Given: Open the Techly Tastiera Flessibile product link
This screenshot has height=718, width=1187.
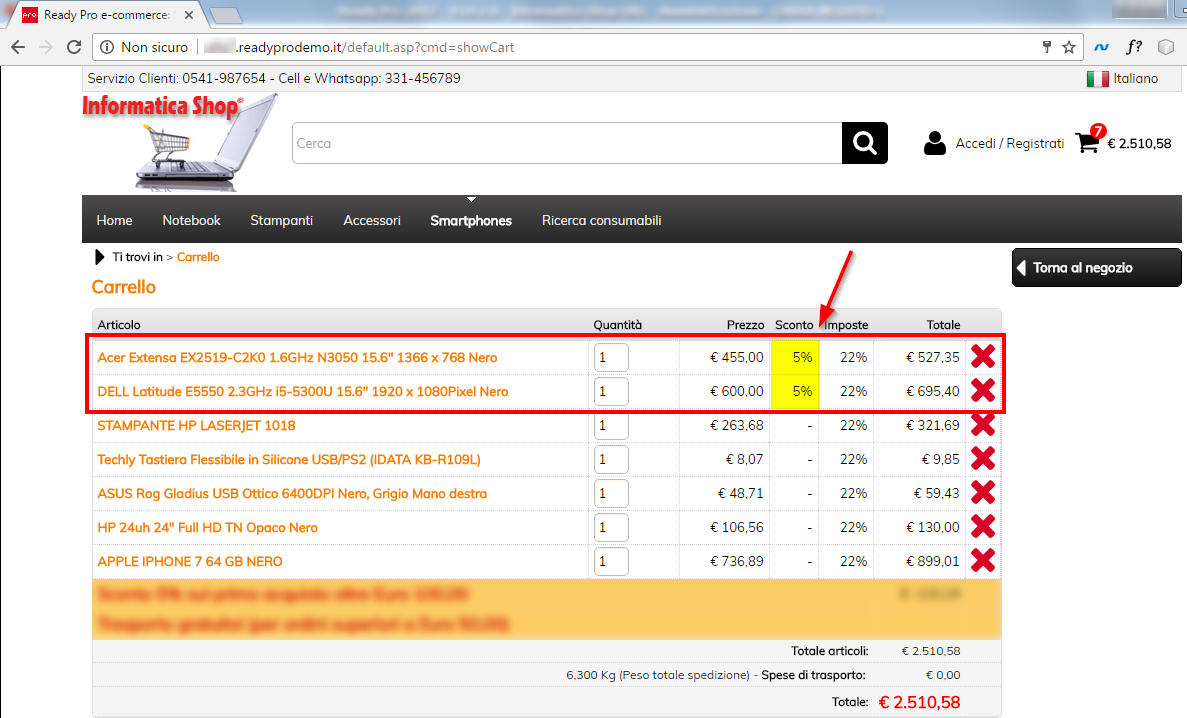Looking at the screenshot, I should click(x=289, y=460).
